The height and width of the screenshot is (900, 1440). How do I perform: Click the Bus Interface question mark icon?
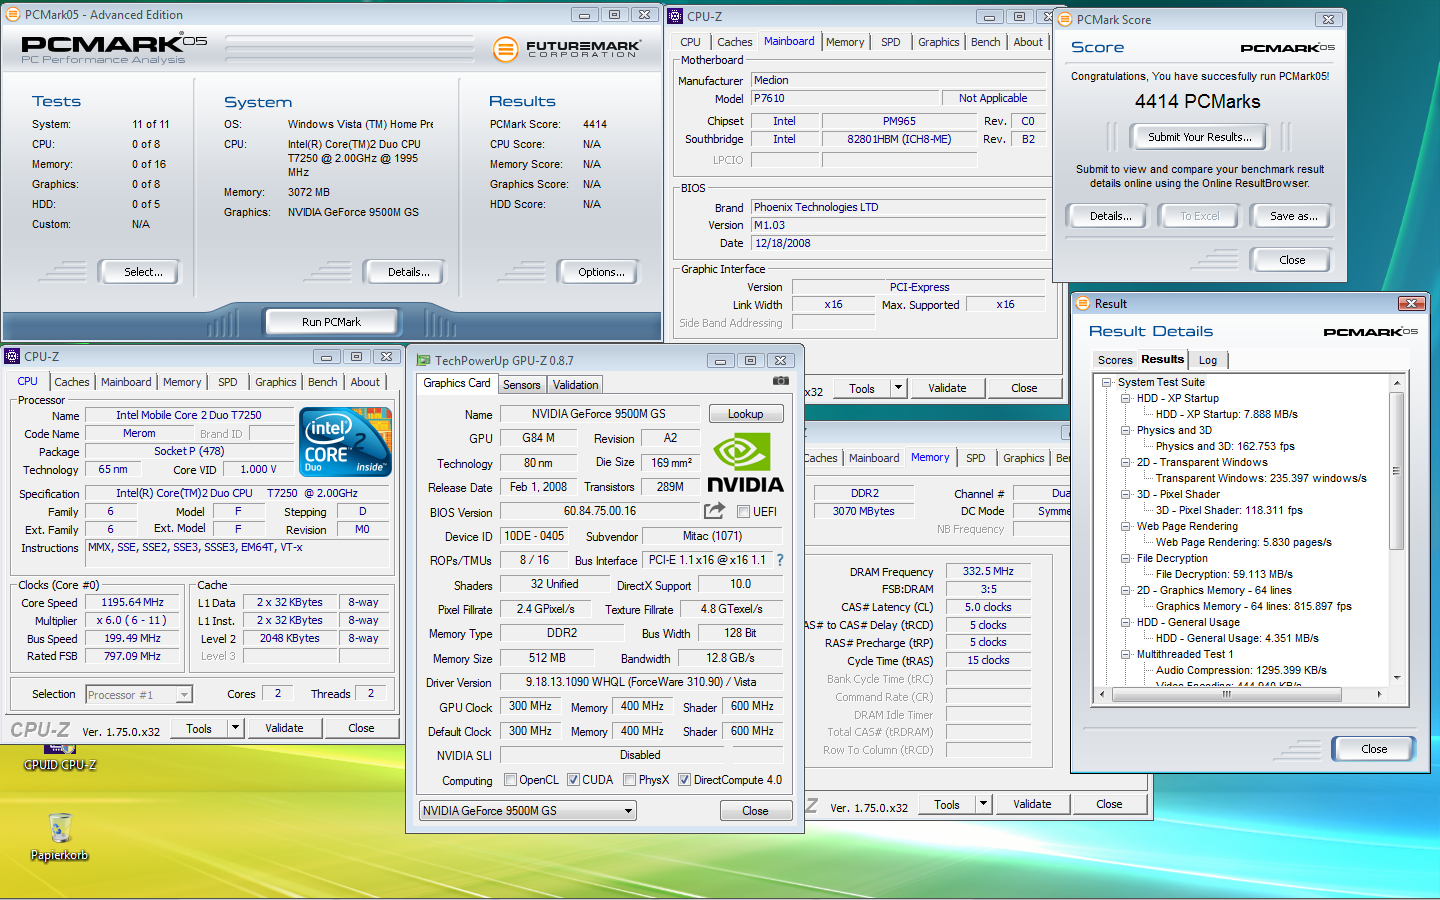point(780,560)
